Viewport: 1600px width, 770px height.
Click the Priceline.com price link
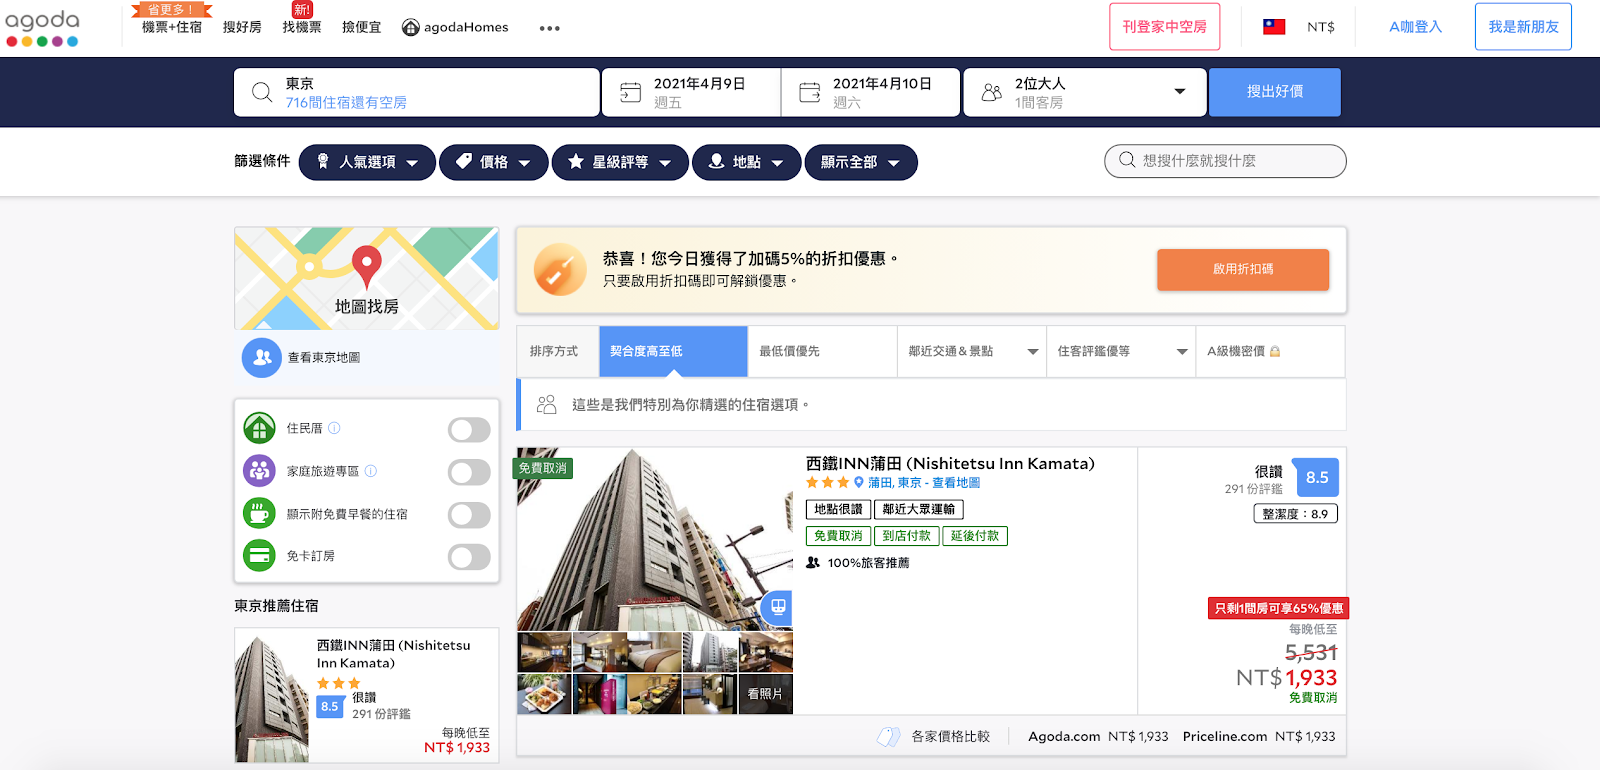point(1259,736)
